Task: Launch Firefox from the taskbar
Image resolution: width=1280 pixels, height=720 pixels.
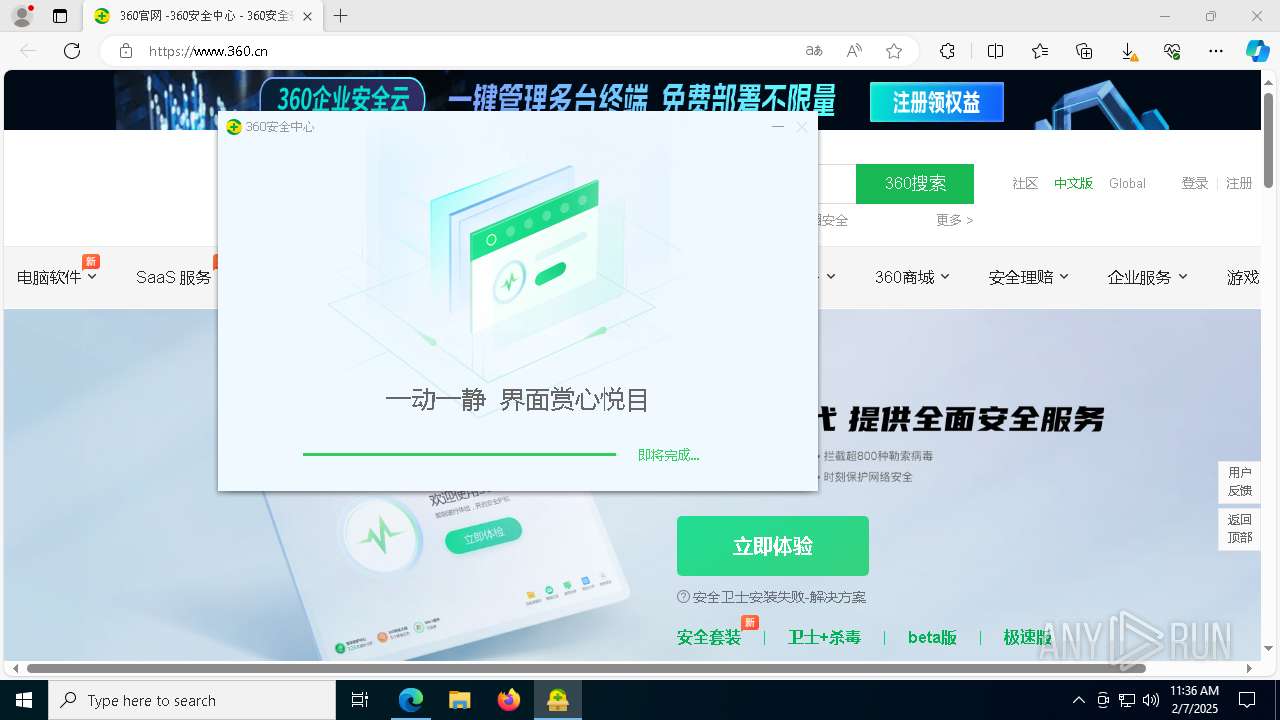Action: tap(509, 700)
